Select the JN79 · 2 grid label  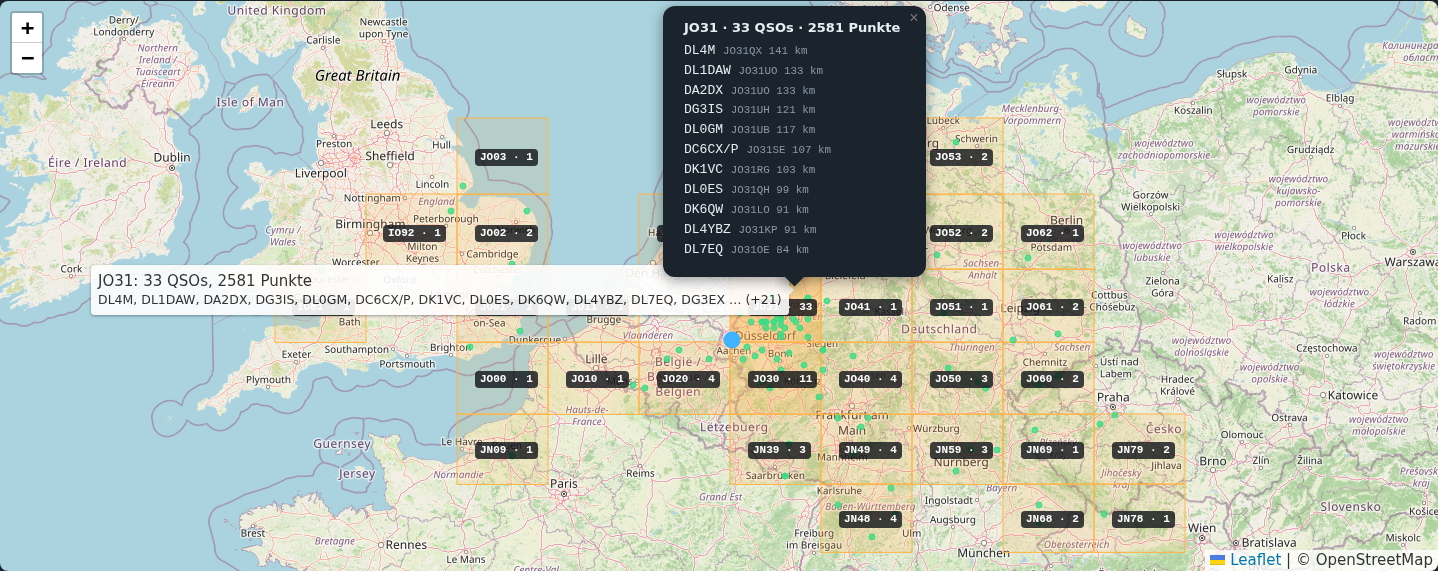coord(1144,450)
